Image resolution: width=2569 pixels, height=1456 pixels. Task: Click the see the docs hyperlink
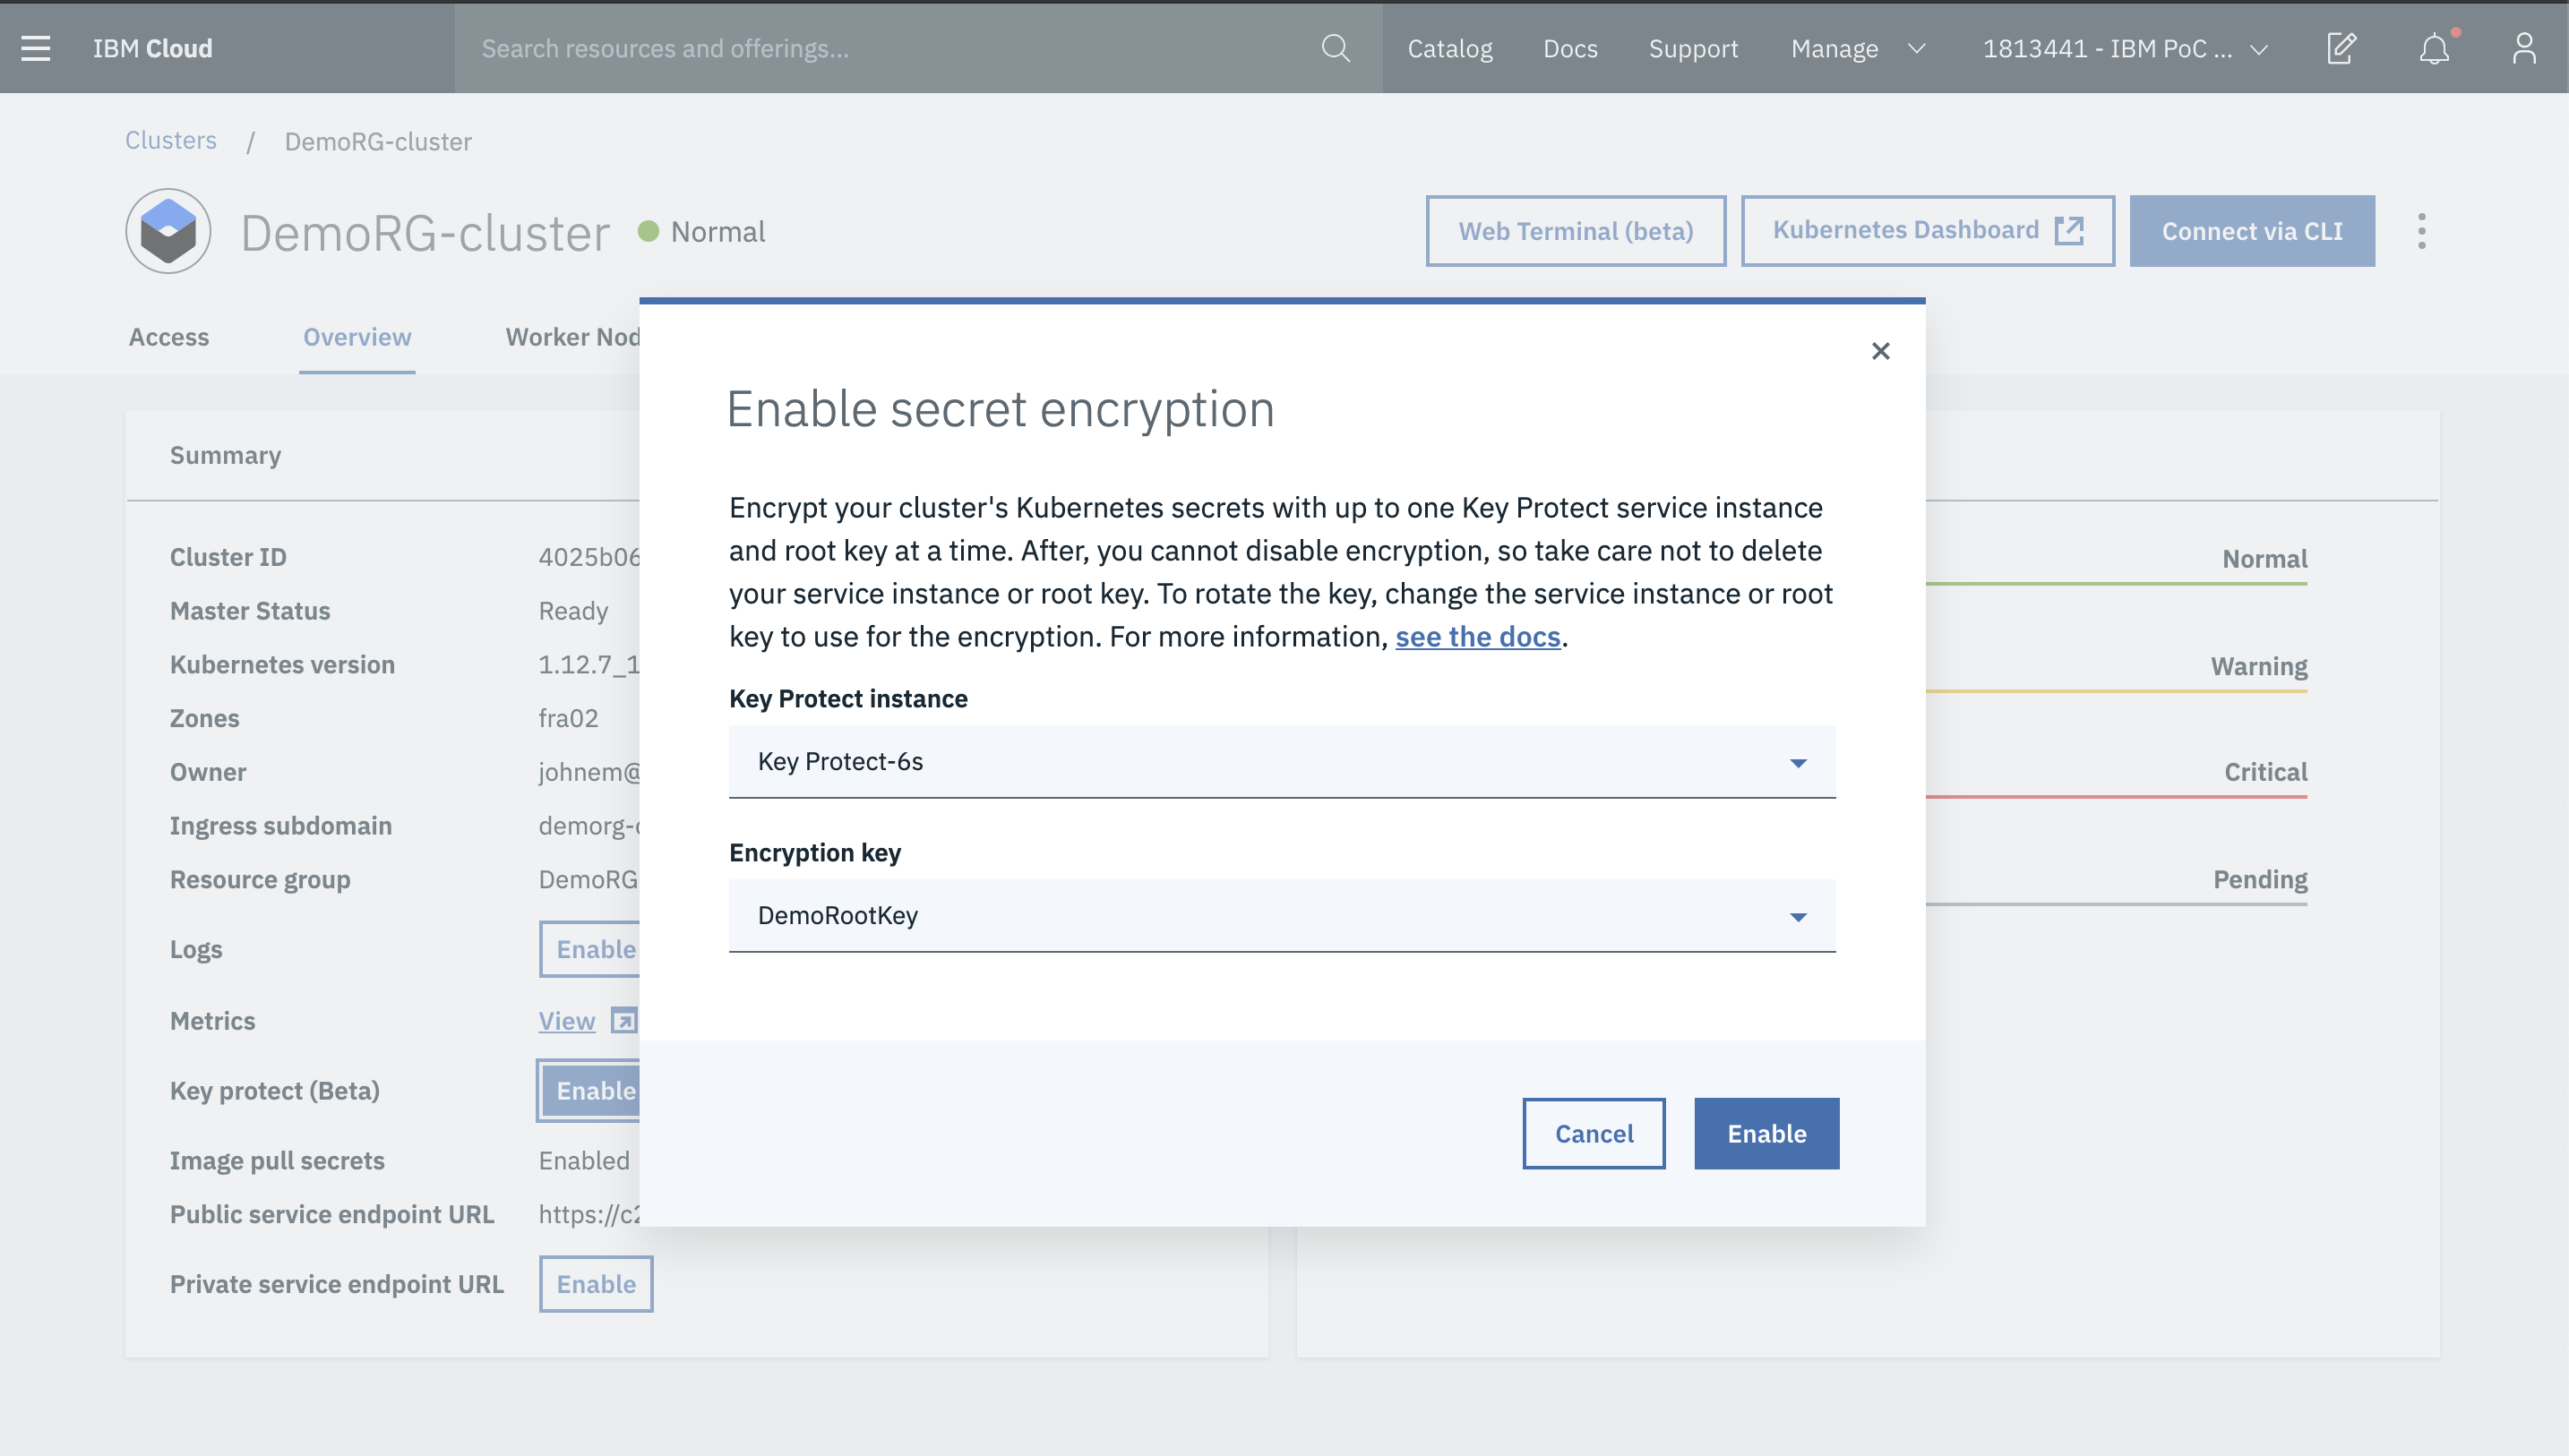[1479, 636]
